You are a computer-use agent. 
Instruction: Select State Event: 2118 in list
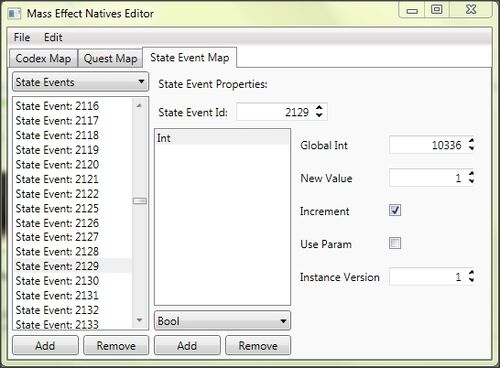tap(73, 135)
